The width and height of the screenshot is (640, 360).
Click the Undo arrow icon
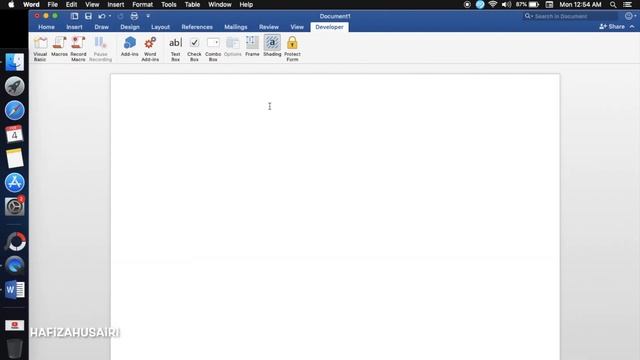pyautogui.click(x=102, y=16)
